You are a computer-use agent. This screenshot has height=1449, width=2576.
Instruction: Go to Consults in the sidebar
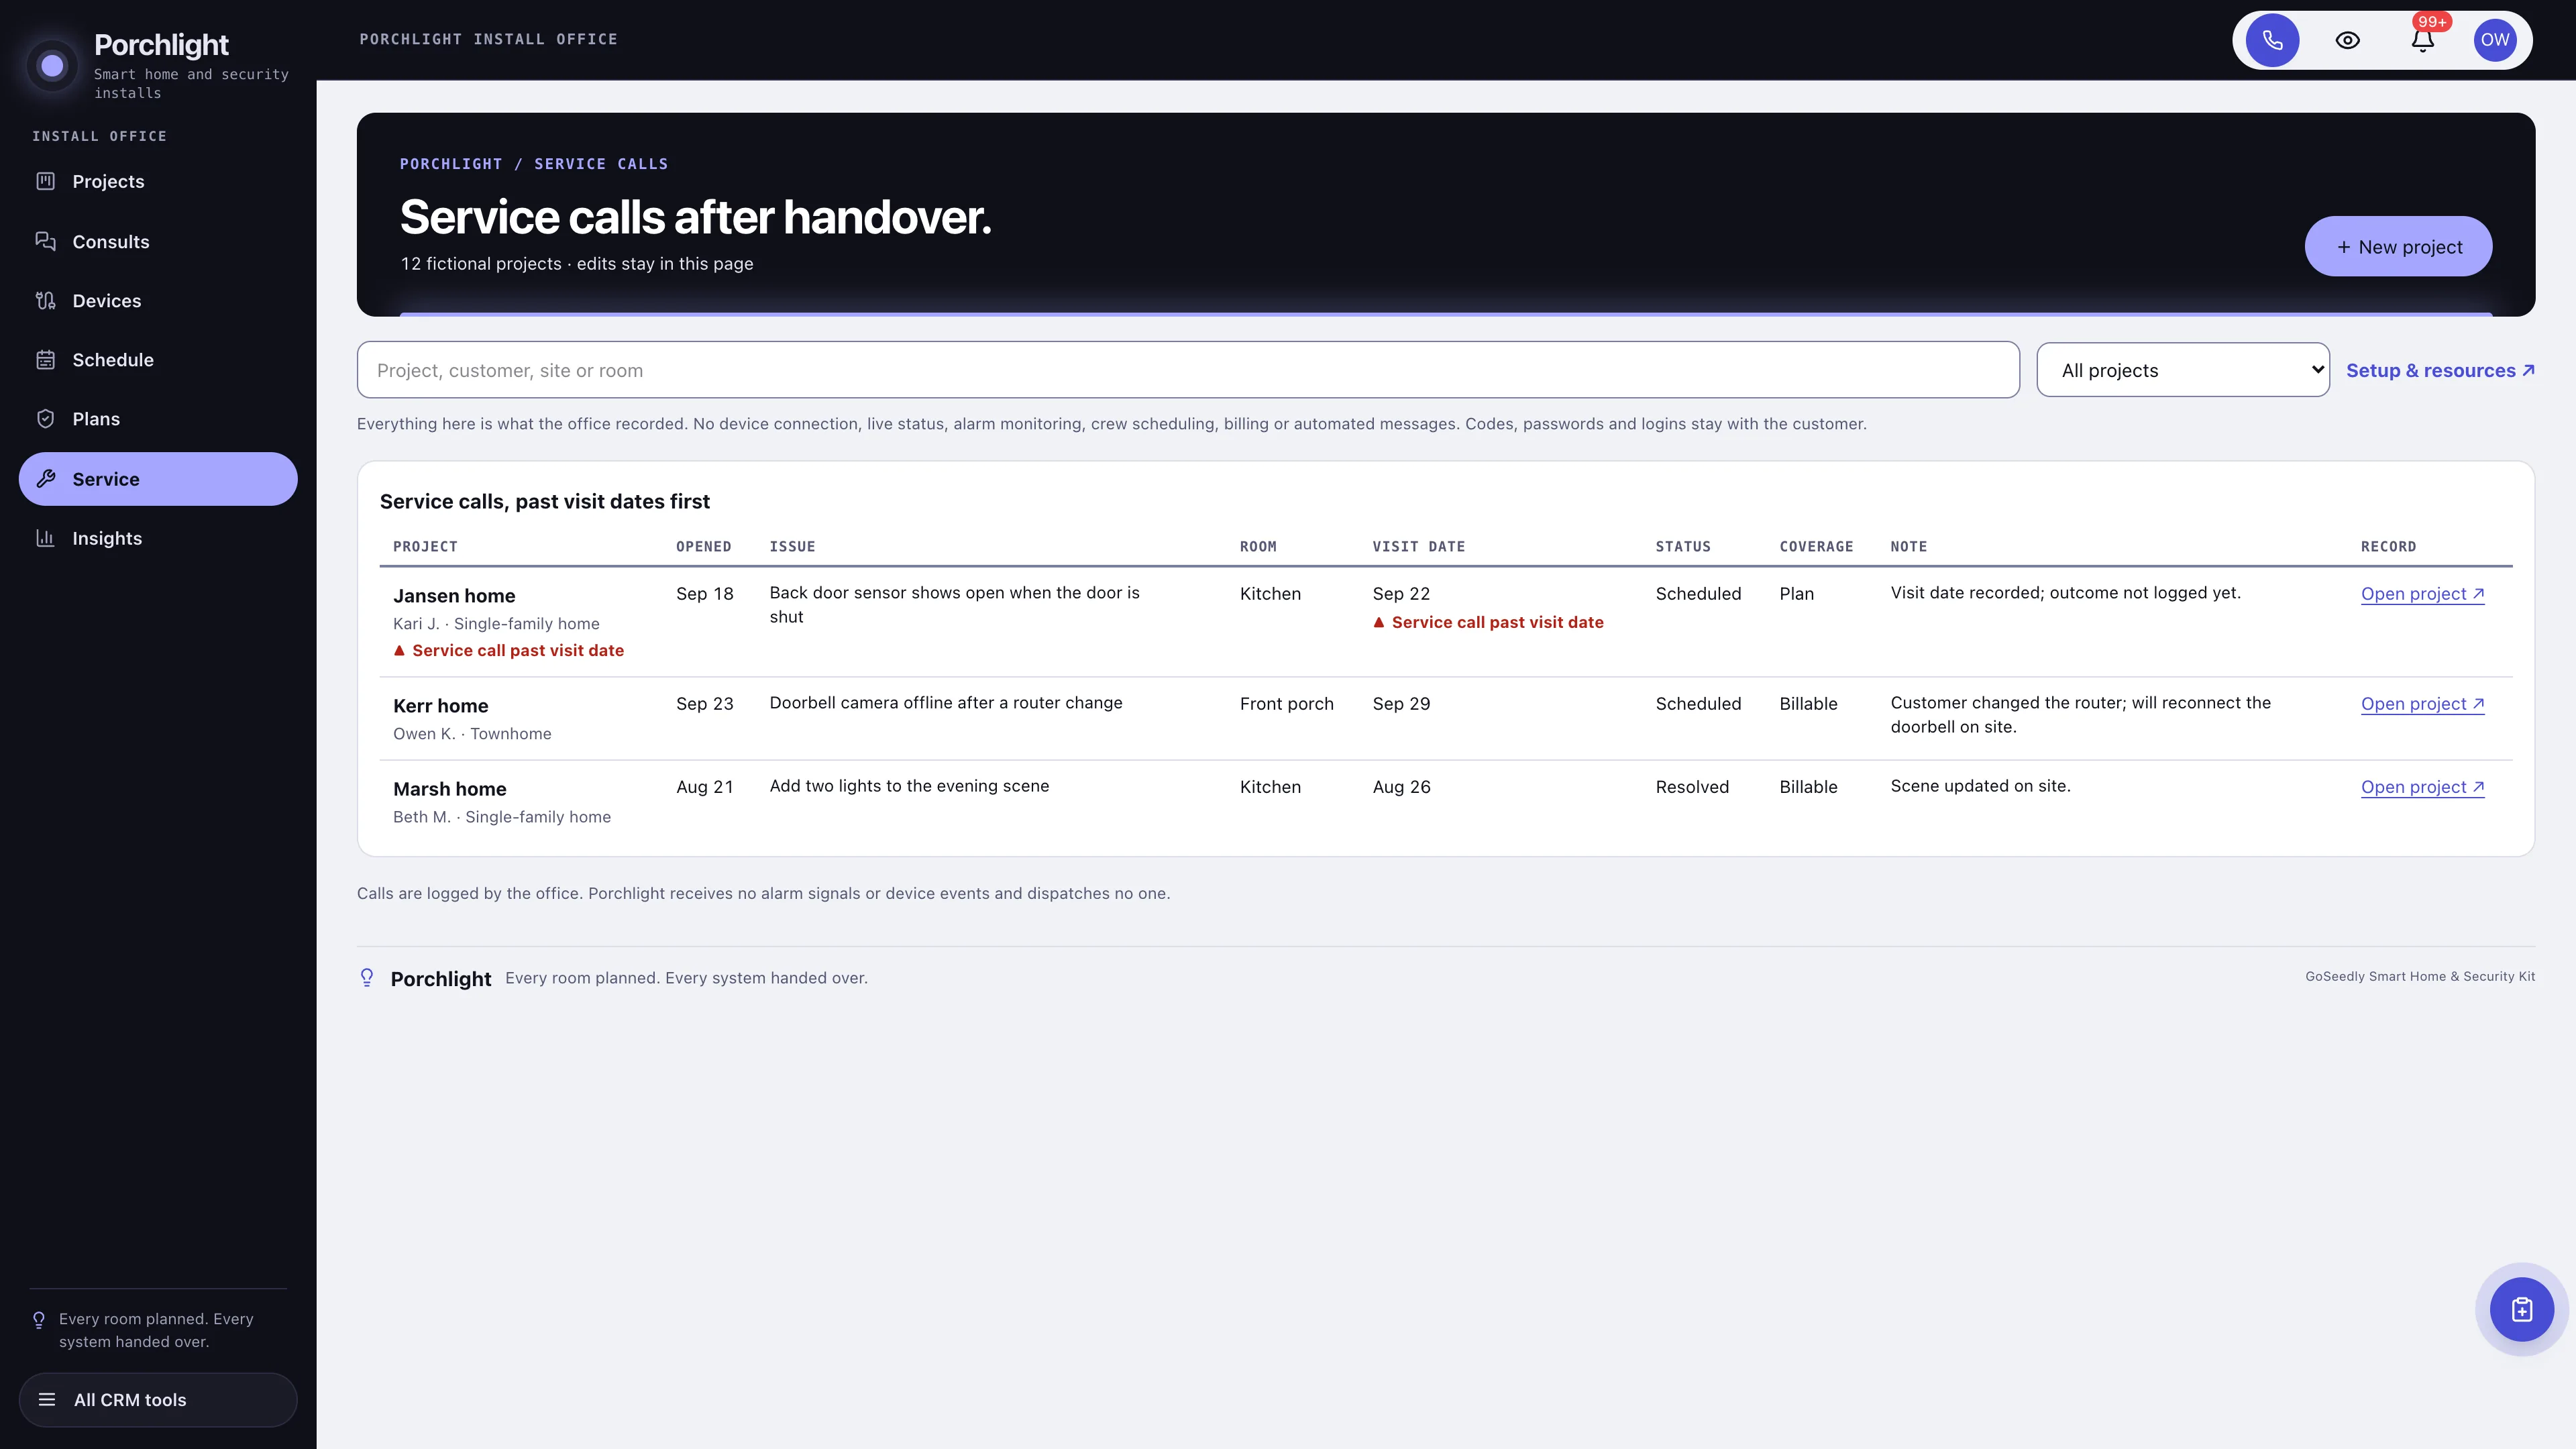click(158, 241)
